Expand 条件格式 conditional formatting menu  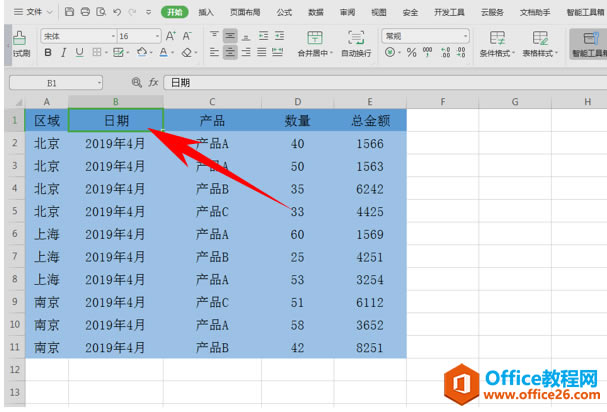[x=513, y=53]
